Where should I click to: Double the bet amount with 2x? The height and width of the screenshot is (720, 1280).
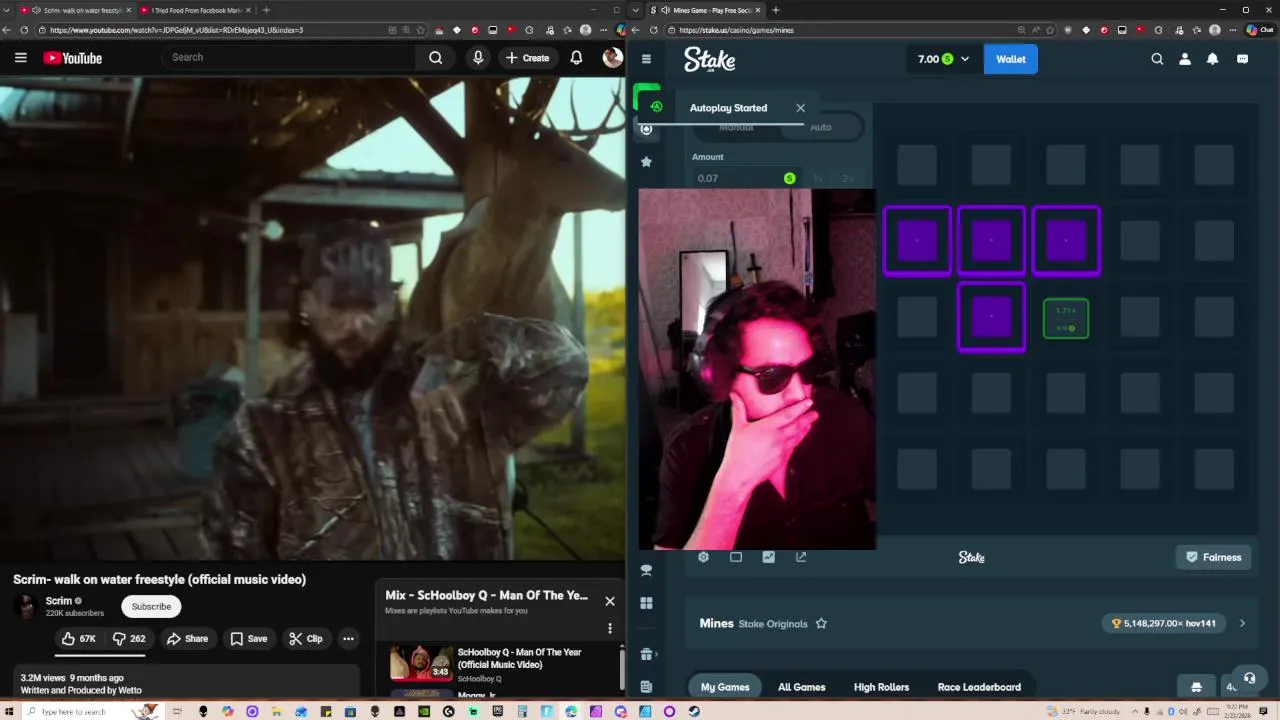coord(847,178)
